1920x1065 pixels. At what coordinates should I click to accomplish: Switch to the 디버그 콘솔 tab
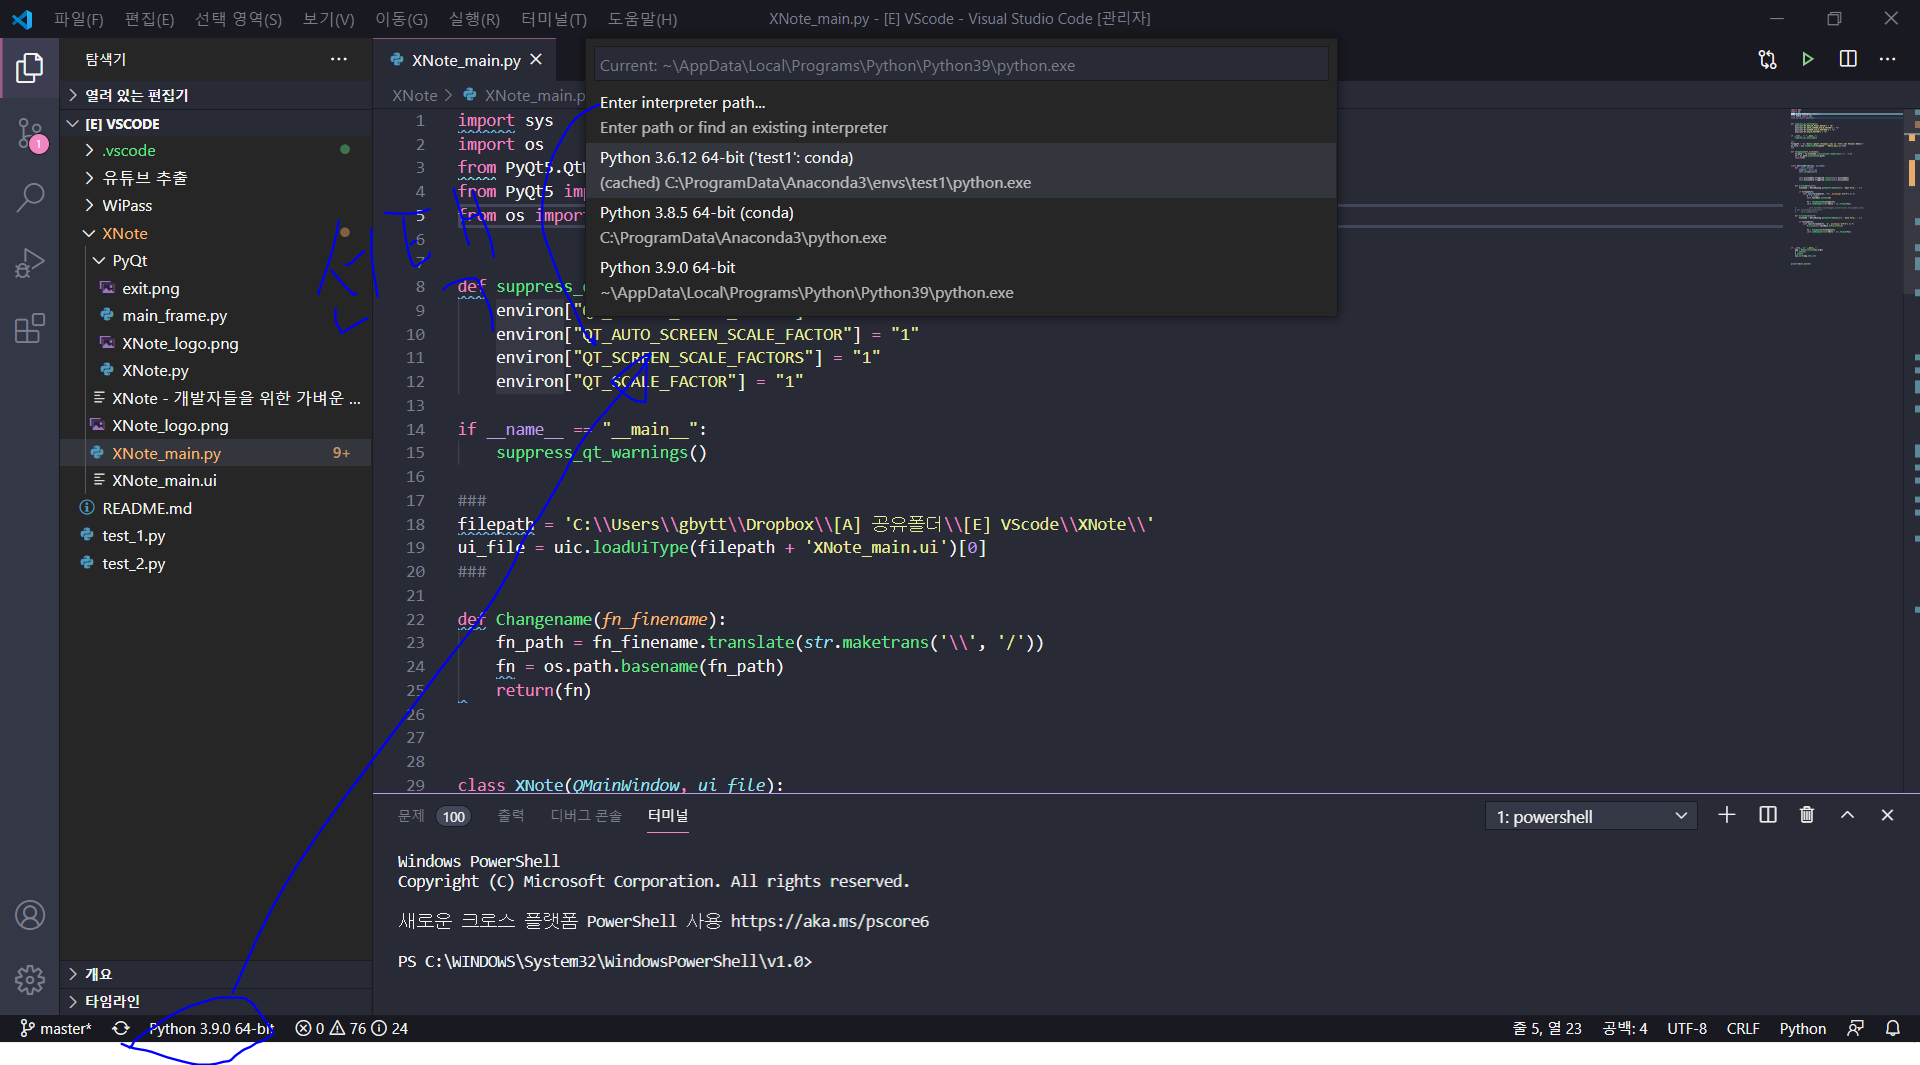tap(586, 816)
